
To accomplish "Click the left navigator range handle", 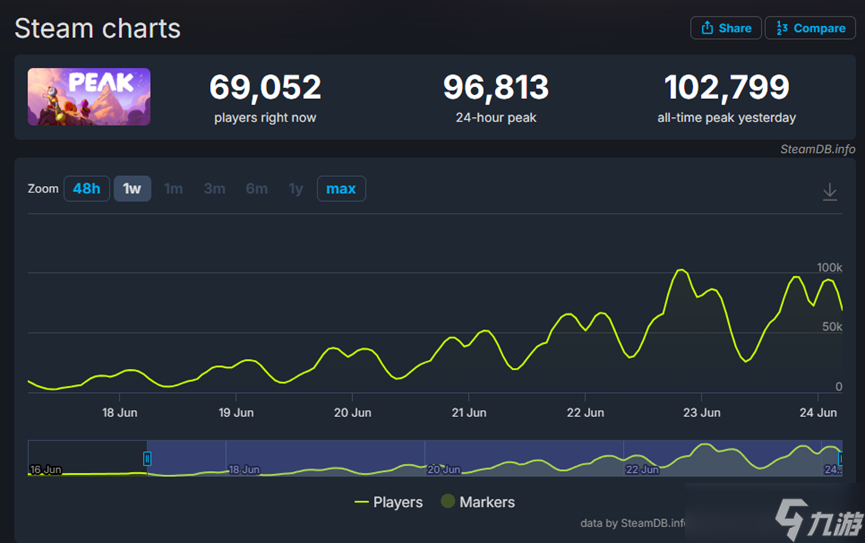I will [x=147, y=458].
